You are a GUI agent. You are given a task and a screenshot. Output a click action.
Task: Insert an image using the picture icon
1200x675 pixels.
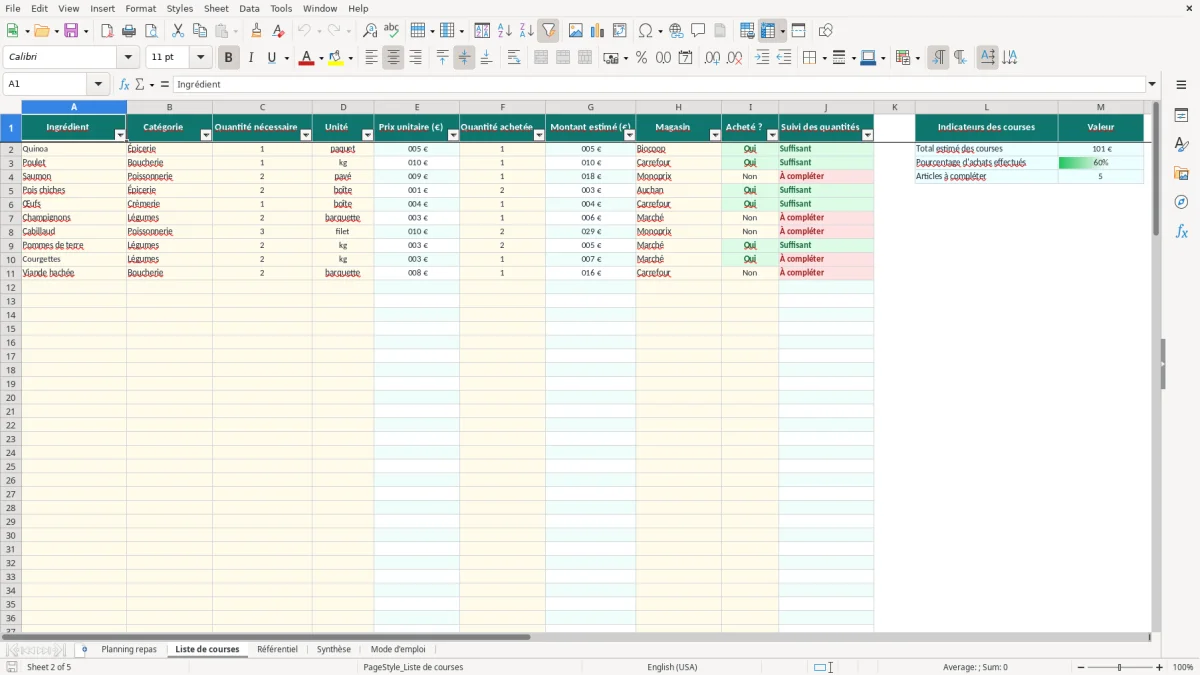coord(575,31)
